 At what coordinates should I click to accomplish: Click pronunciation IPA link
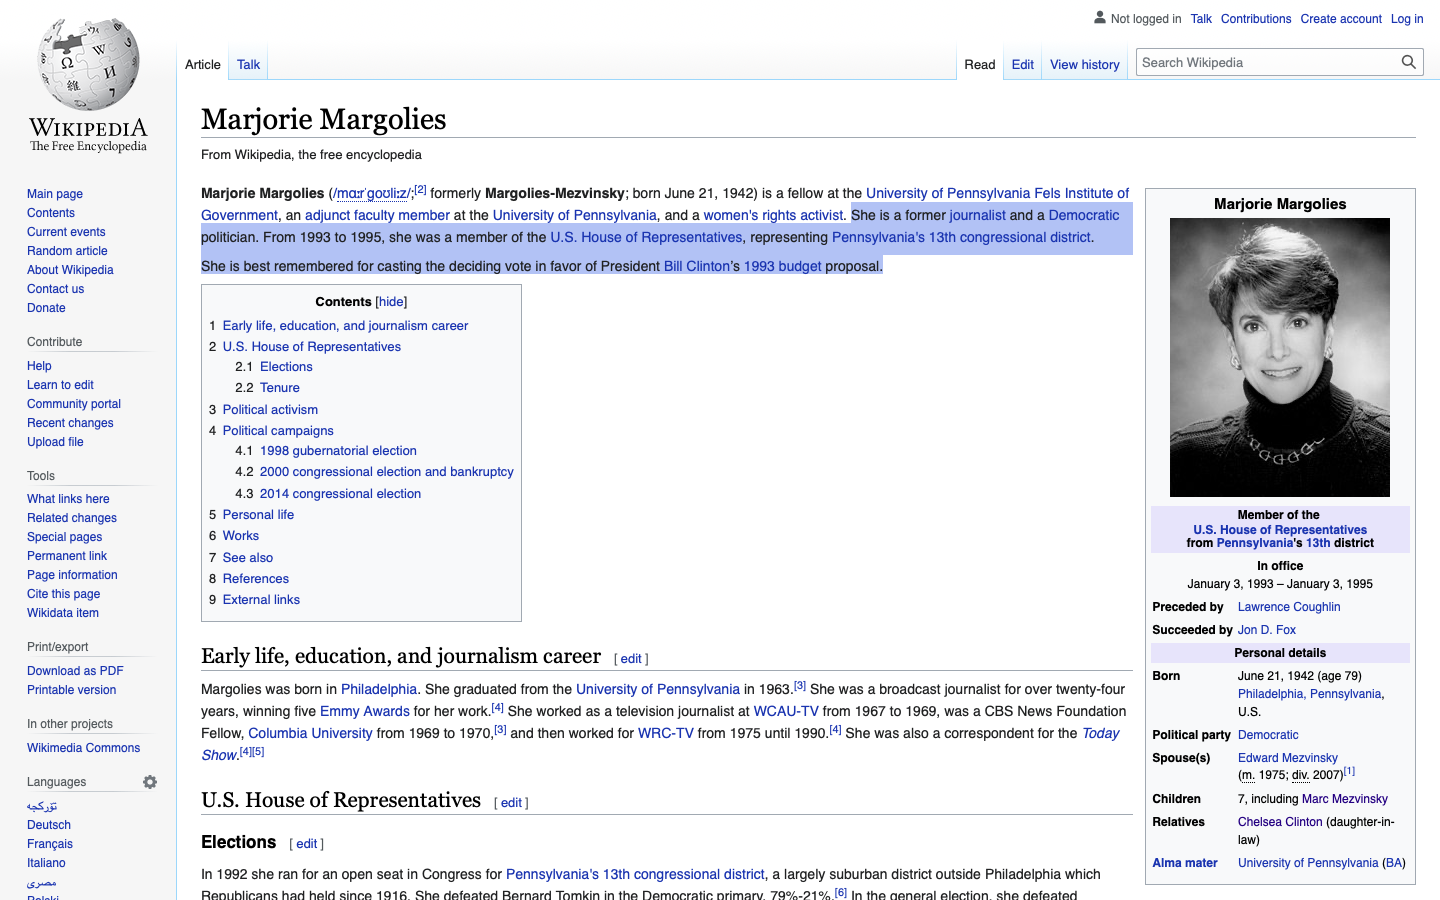(372, 193)
